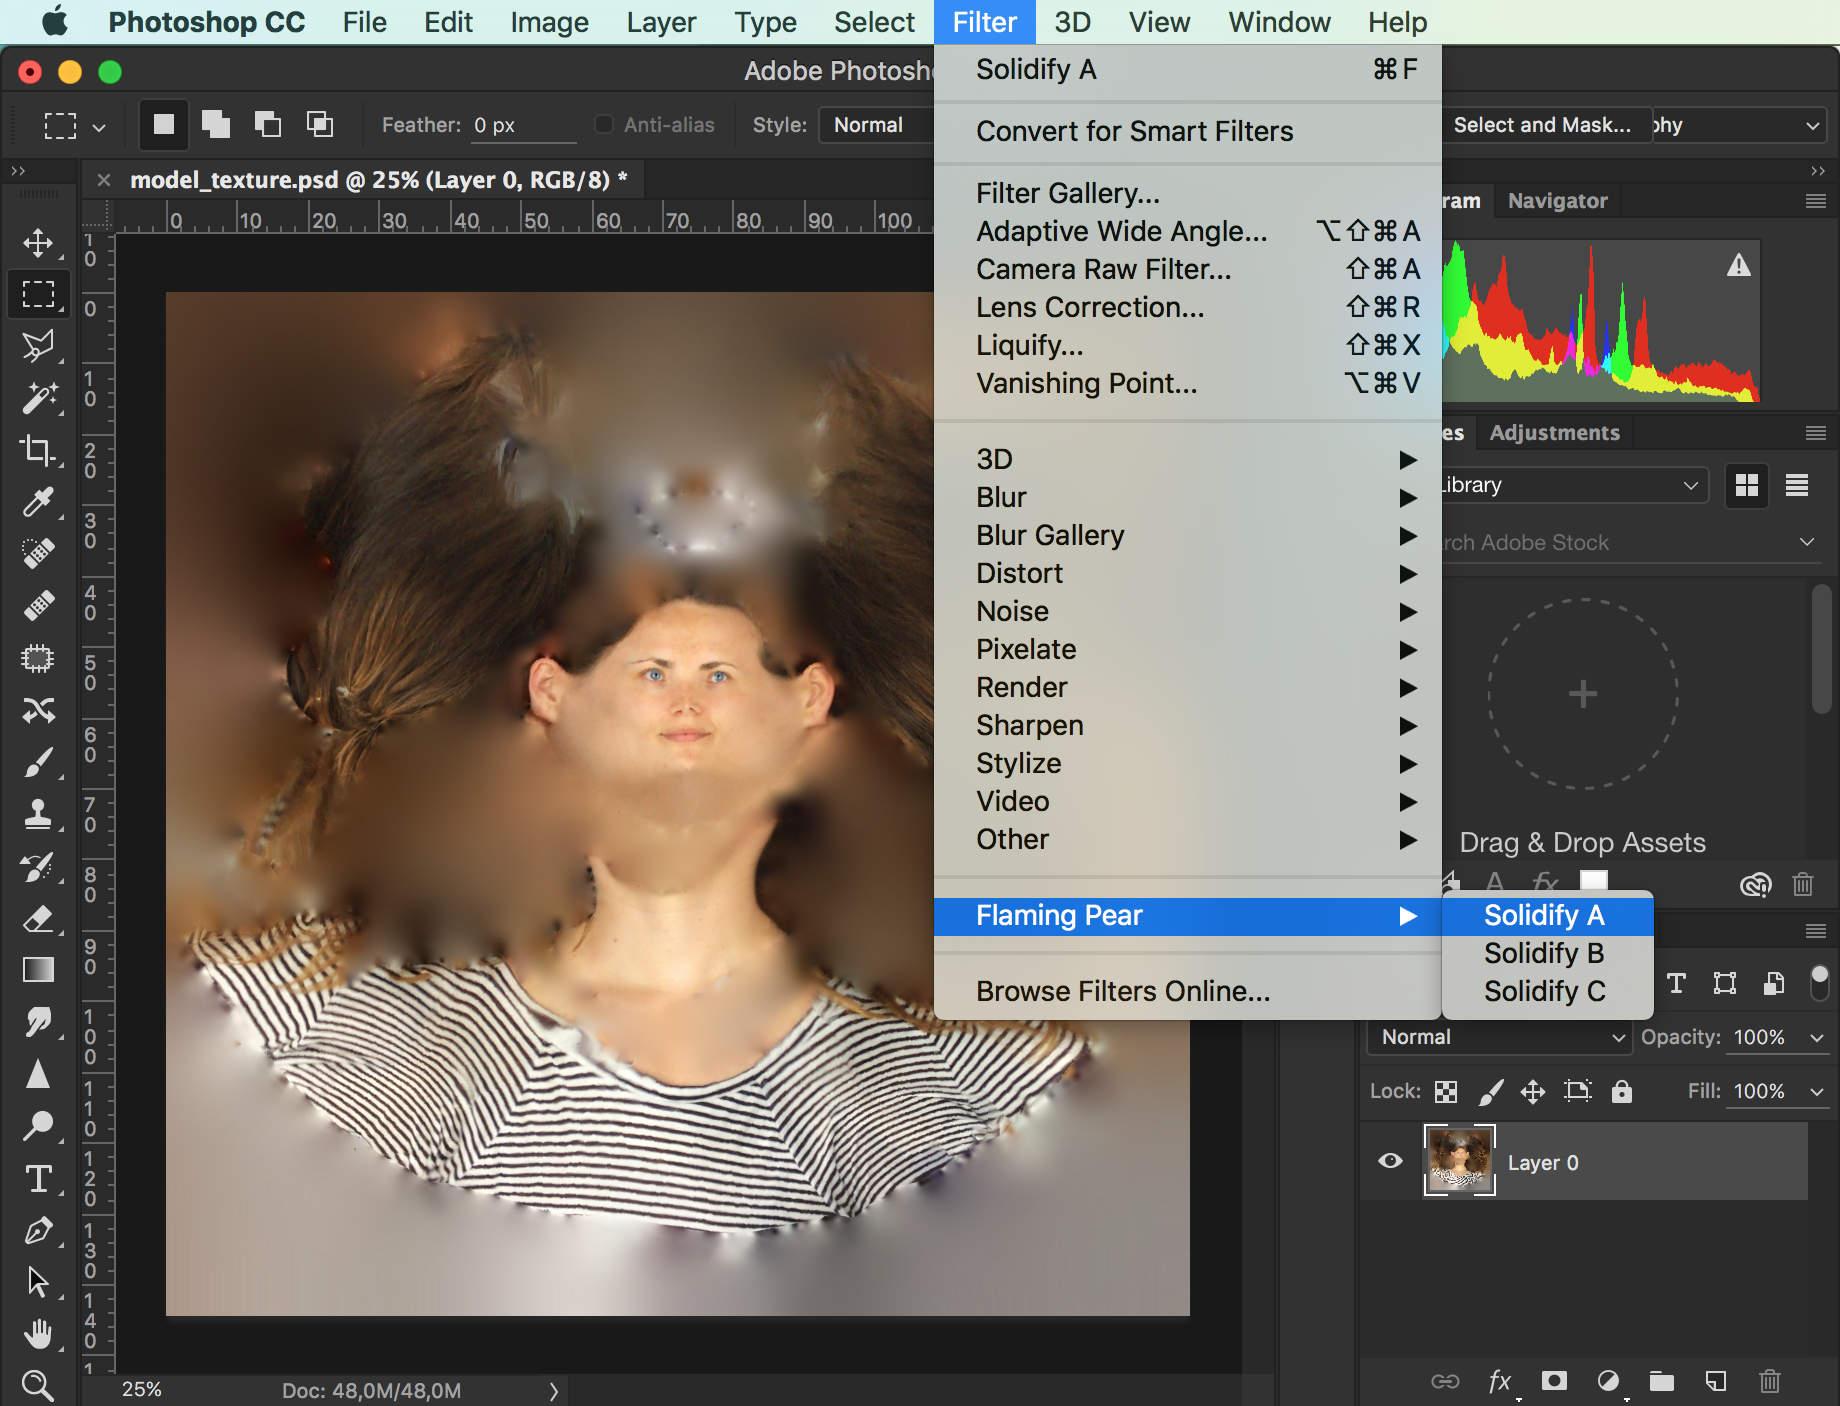Switch Libraries to grid view

click(x=1747, y=485)
